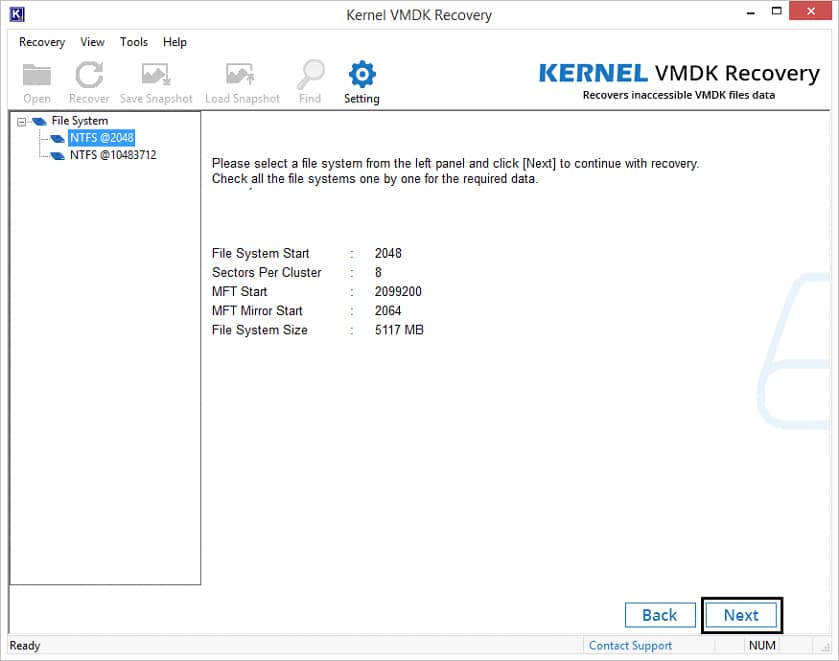Click the MFT Mirror Start value 2064
The height and width of the screenshot is (661, 839).
(388, 311)
